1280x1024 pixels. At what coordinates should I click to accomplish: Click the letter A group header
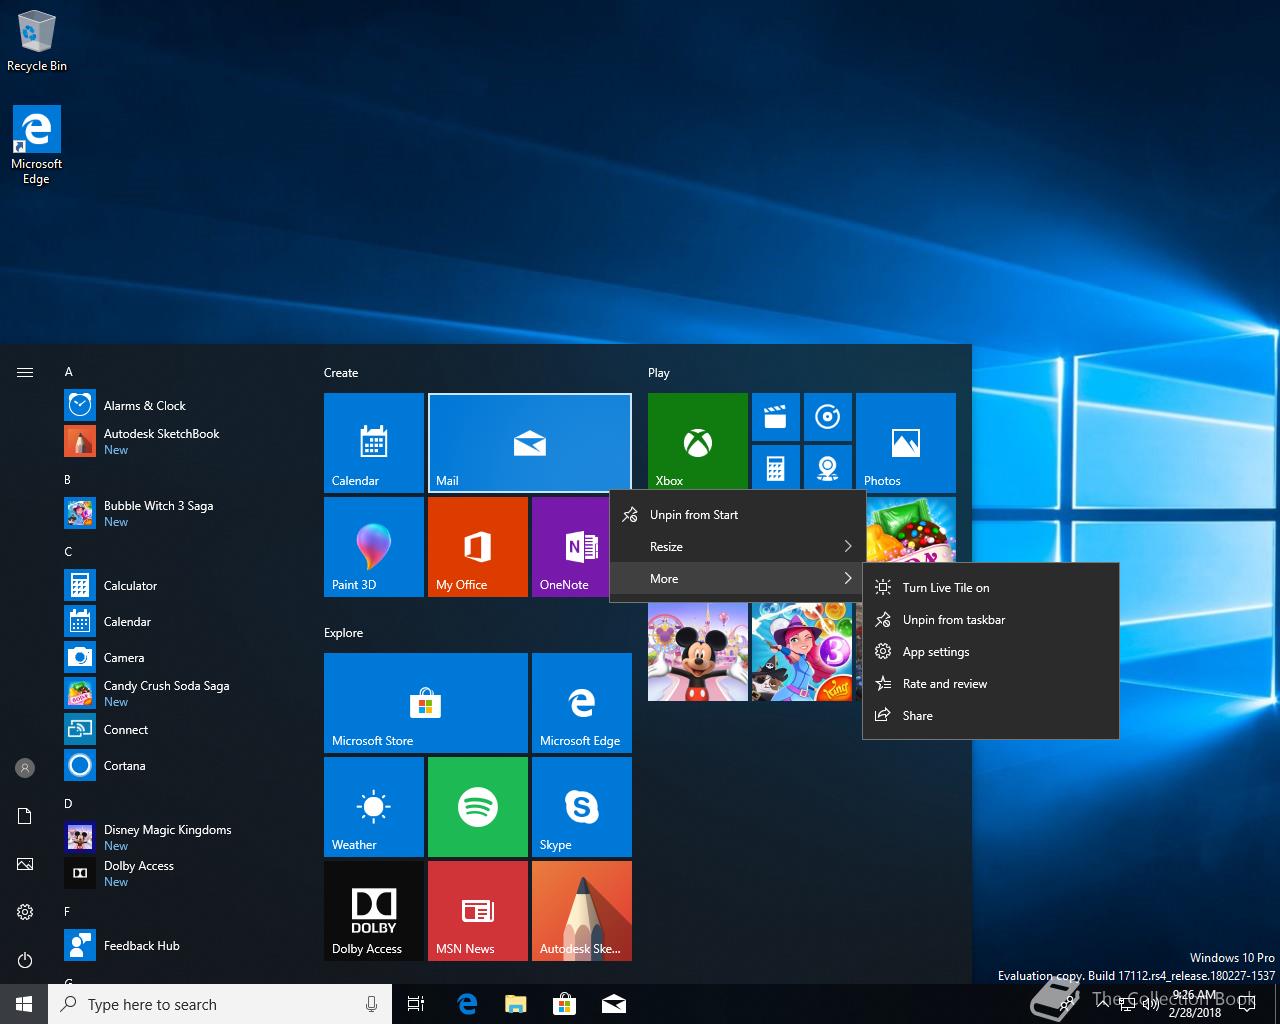click(x=69, y=372)
